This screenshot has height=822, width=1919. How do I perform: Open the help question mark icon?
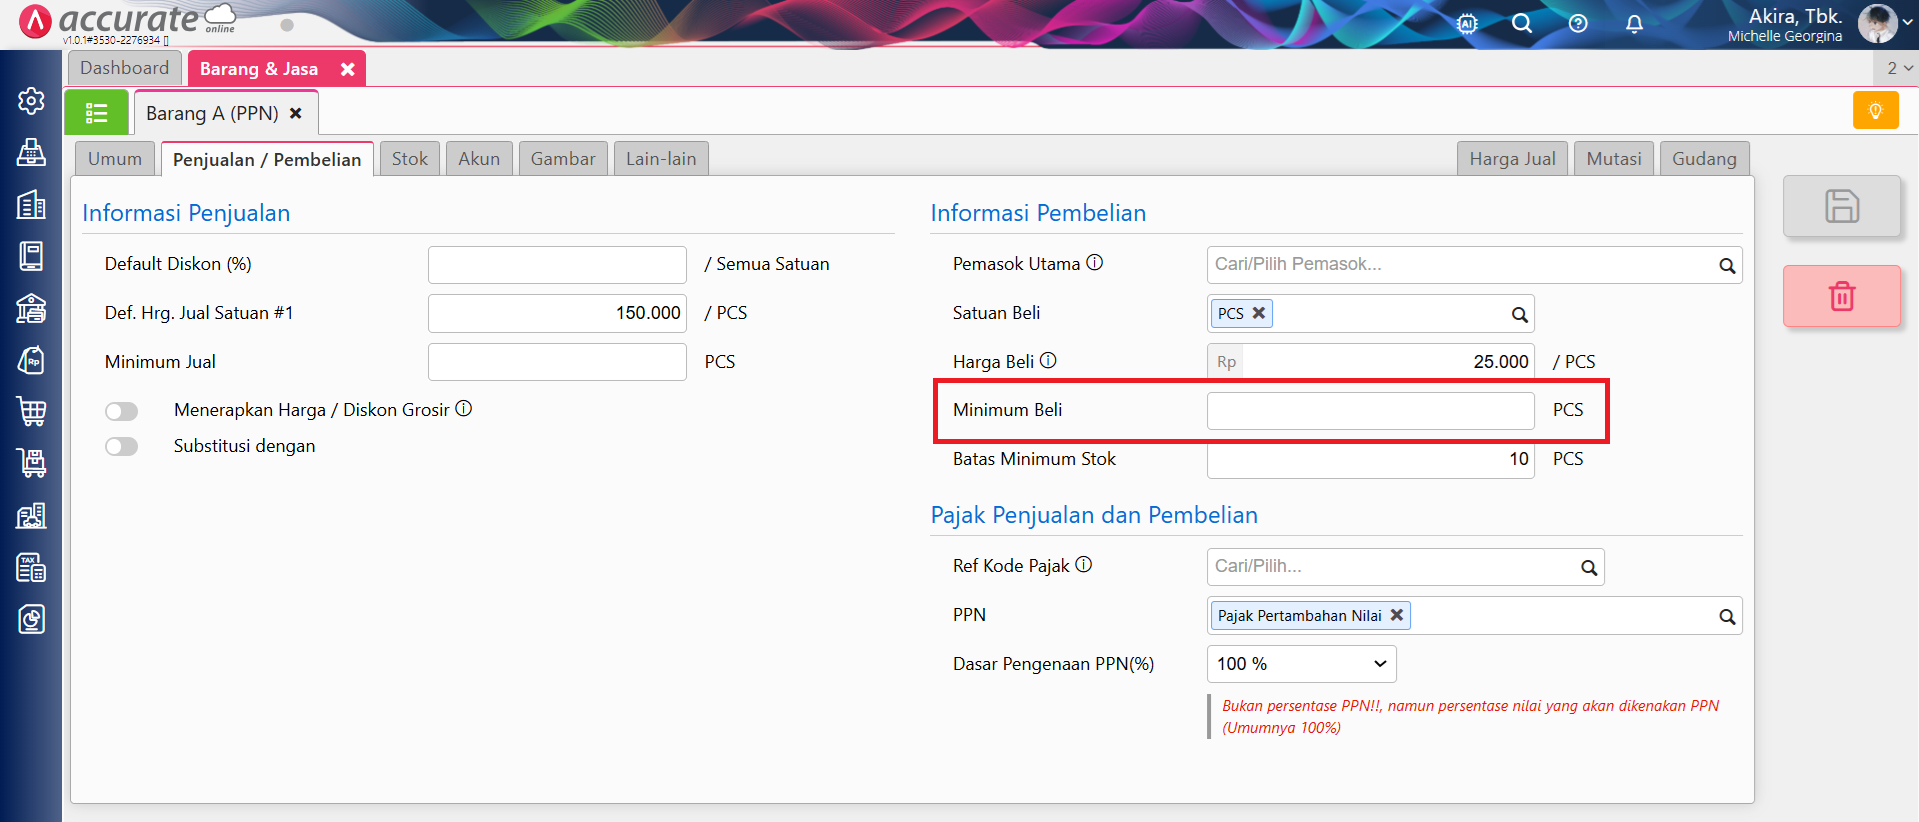1578,24
